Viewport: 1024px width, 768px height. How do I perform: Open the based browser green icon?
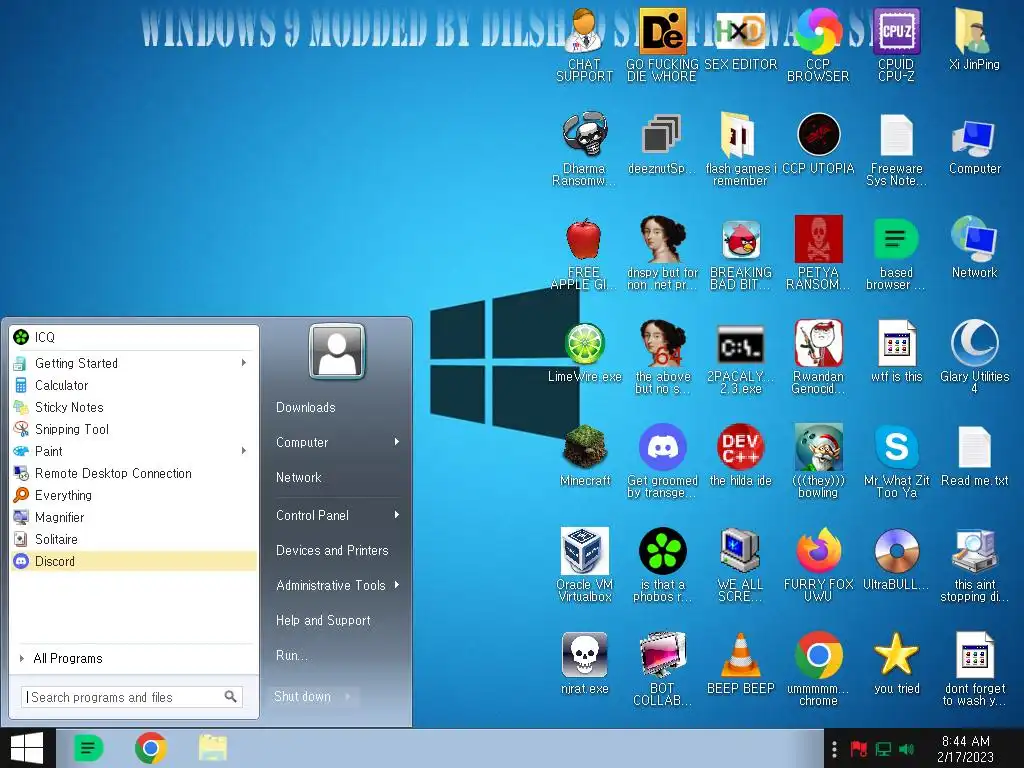click(896, 253)
